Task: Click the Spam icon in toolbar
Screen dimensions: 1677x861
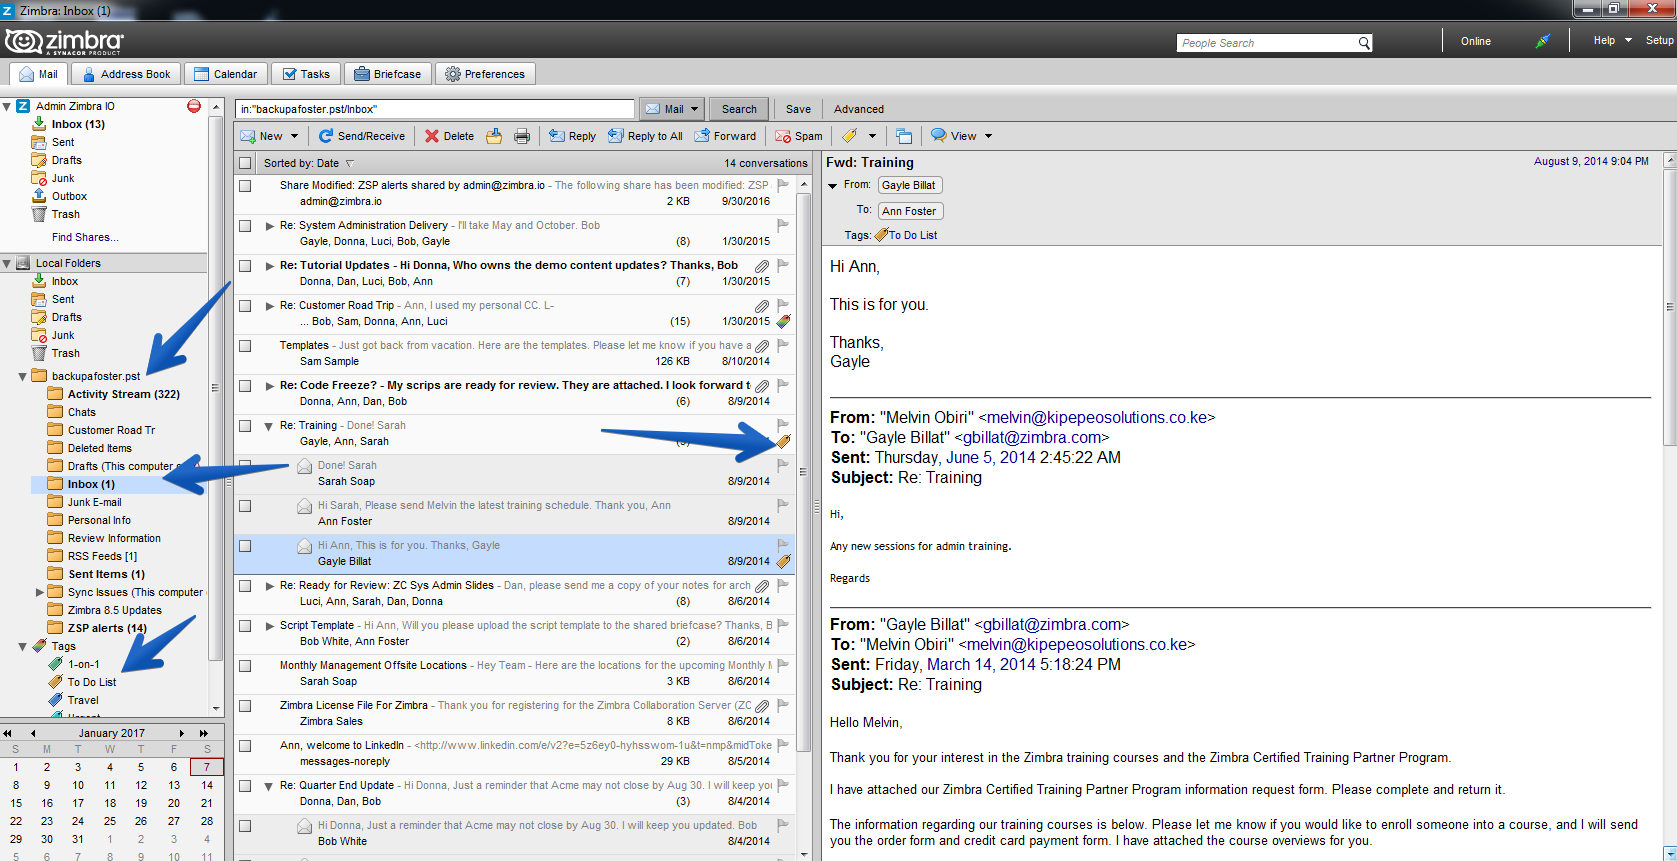Action: point(783,136)
